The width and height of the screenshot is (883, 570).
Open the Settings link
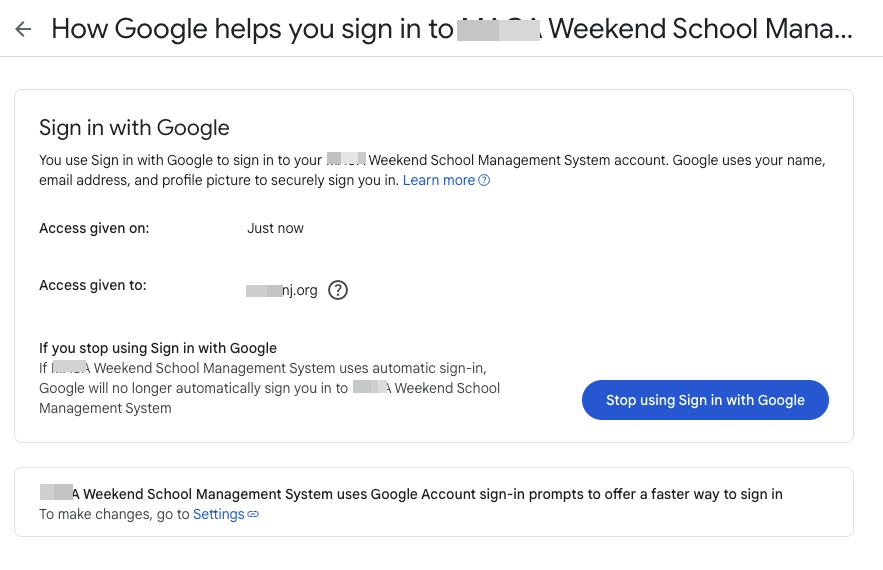click(218, 514)
